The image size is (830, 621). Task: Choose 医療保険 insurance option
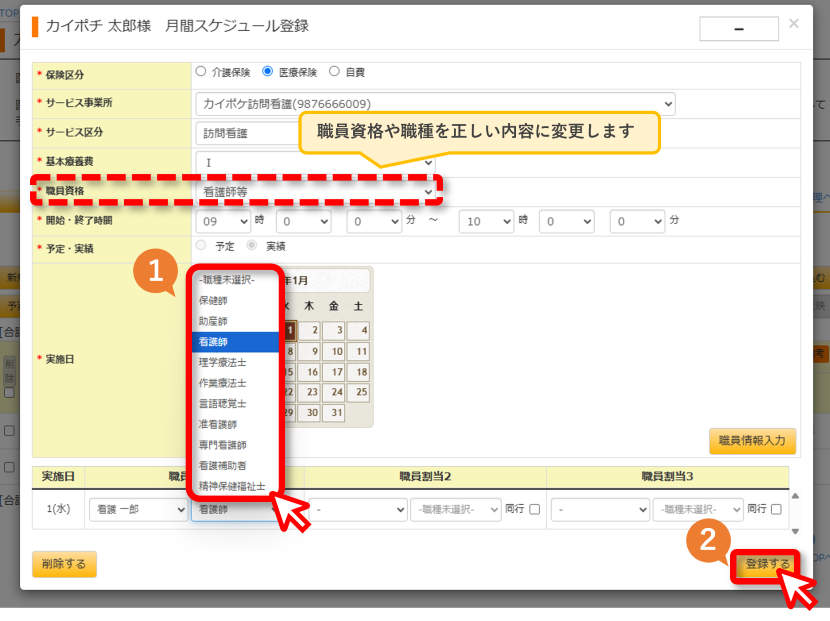click(268, 71)
